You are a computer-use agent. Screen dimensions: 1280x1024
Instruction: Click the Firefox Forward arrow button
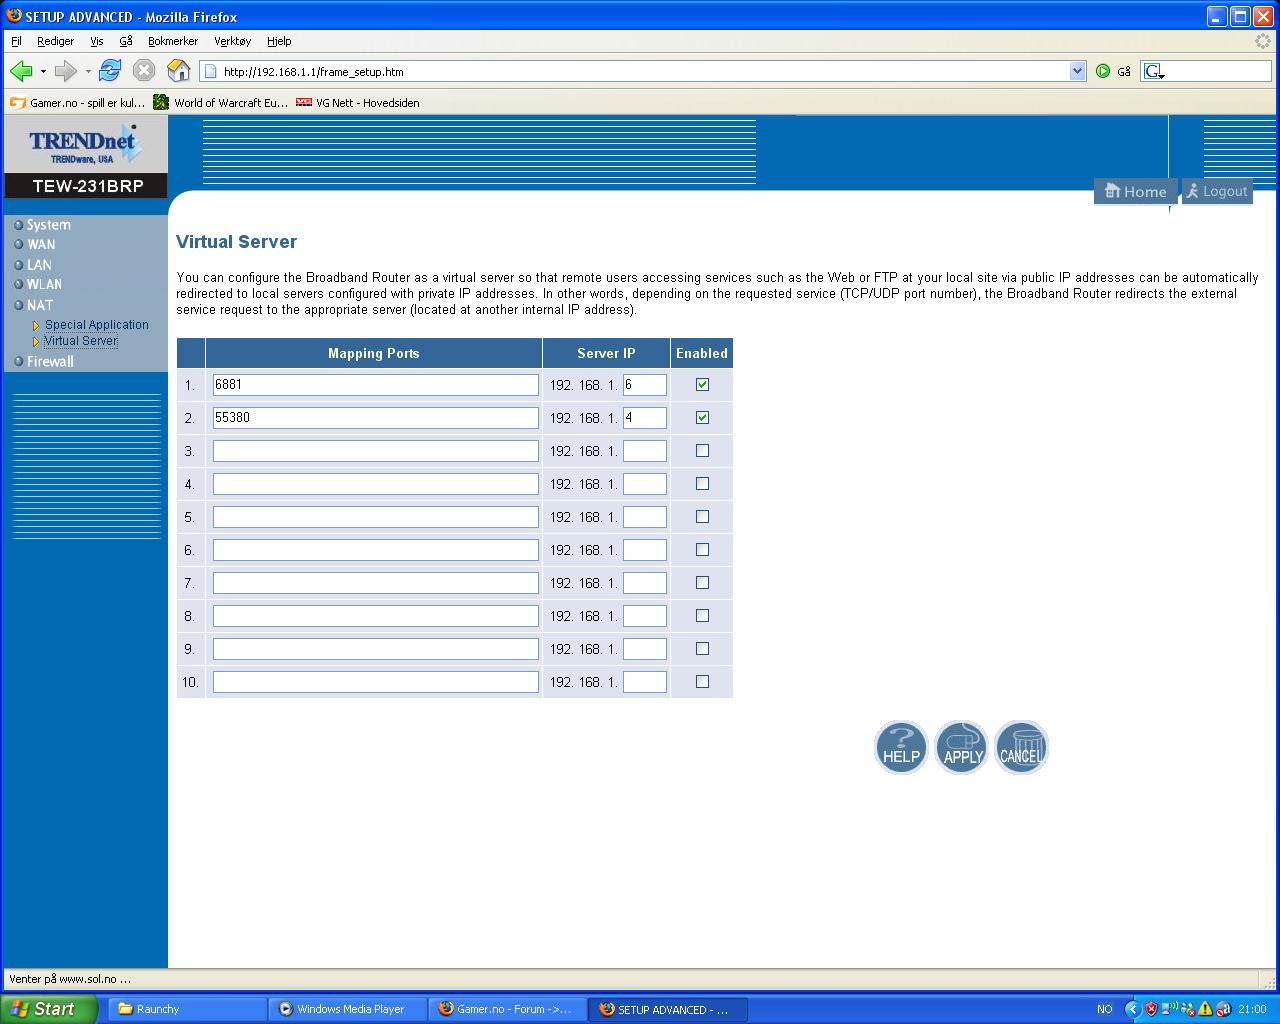pyautogui.click(x=66, y=71)
